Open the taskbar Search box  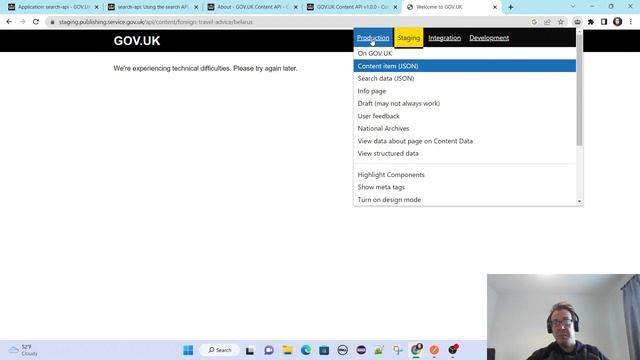tap(220, 350)
